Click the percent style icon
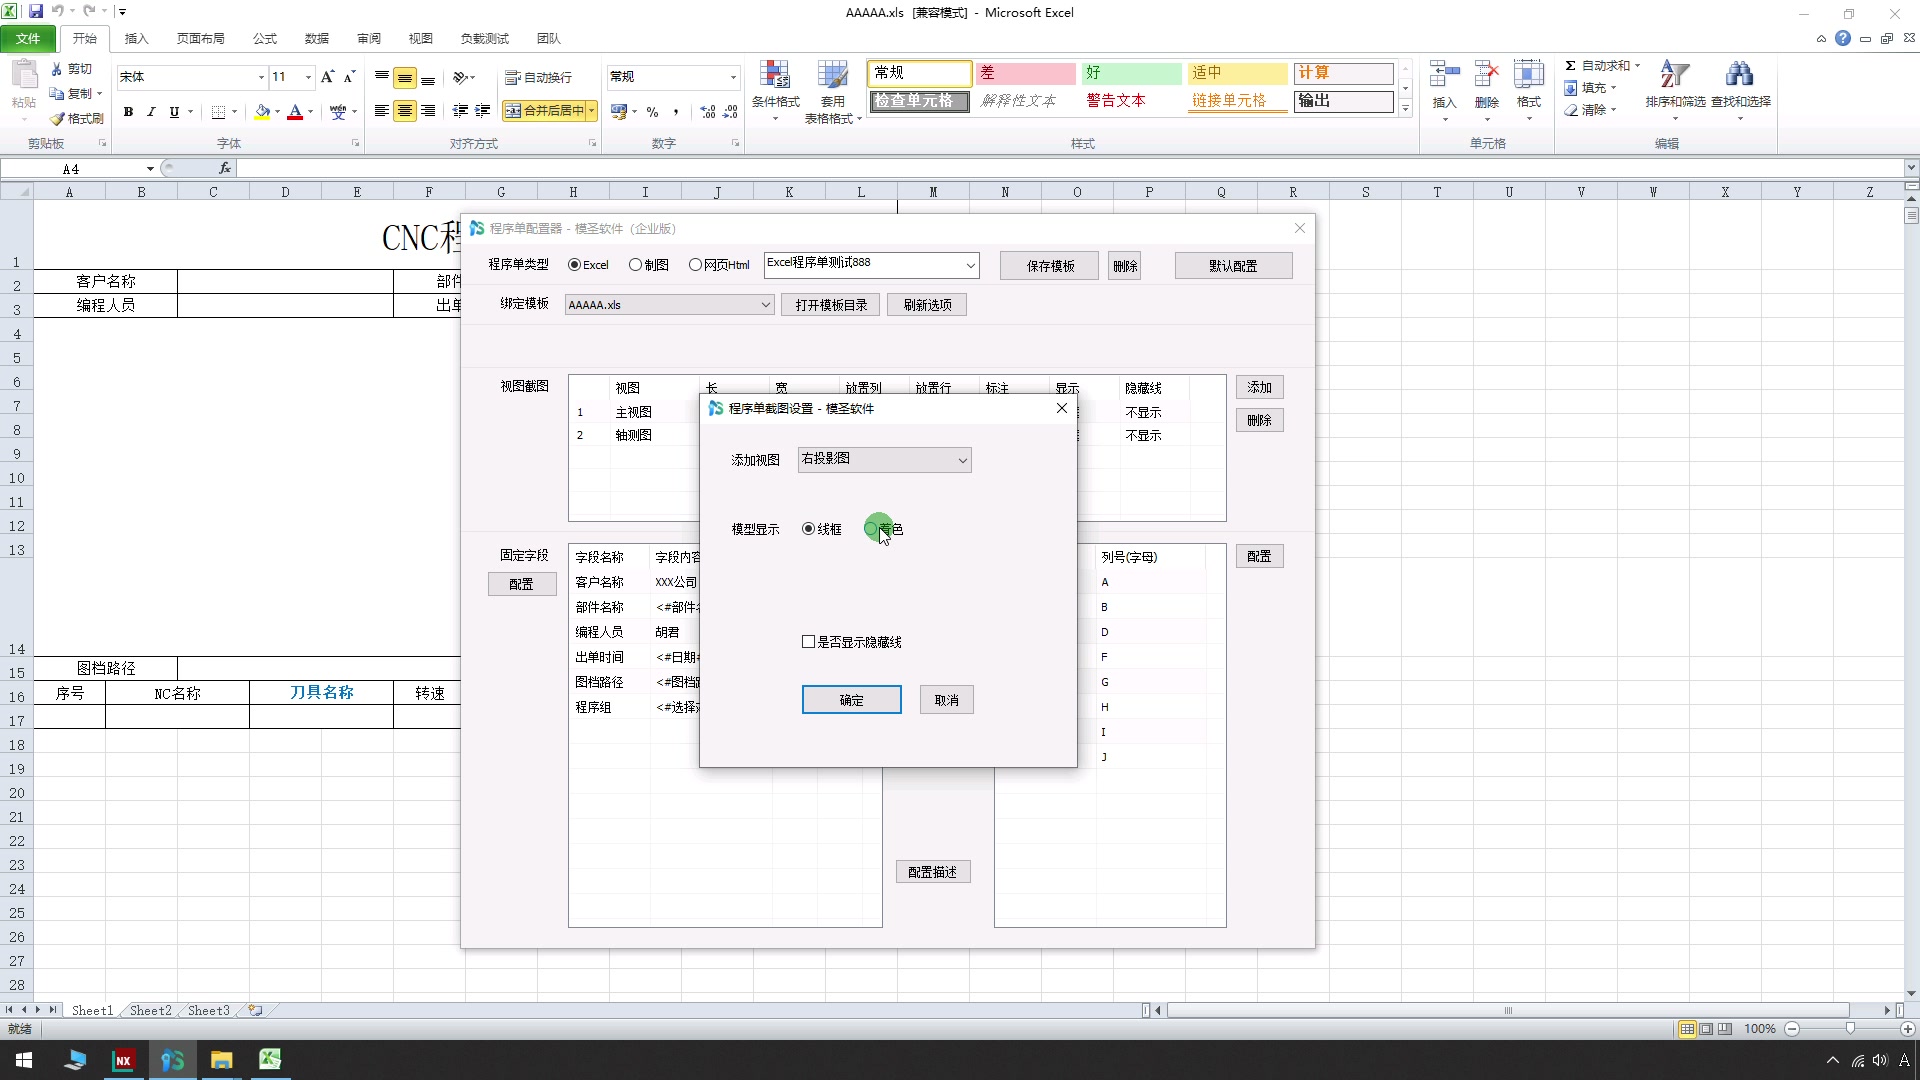 [x=653, y=112]
